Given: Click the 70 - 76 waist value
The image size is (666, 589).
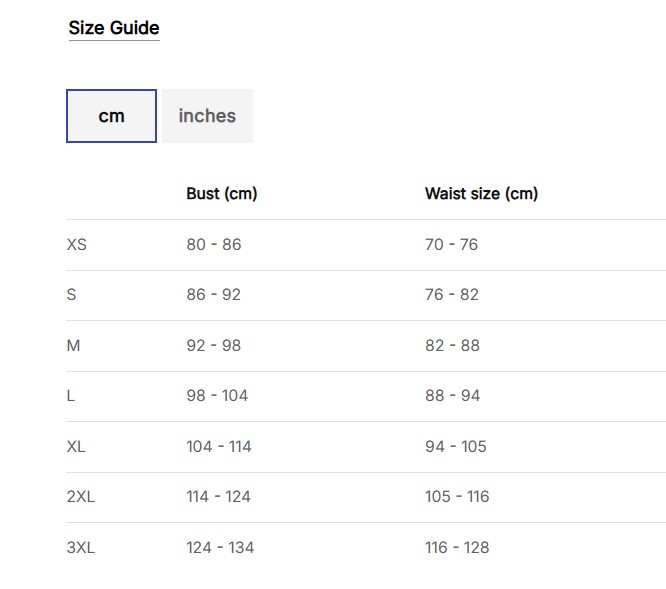Looking at the screenshot, I should pyautogui.click(x=451, y=245).
